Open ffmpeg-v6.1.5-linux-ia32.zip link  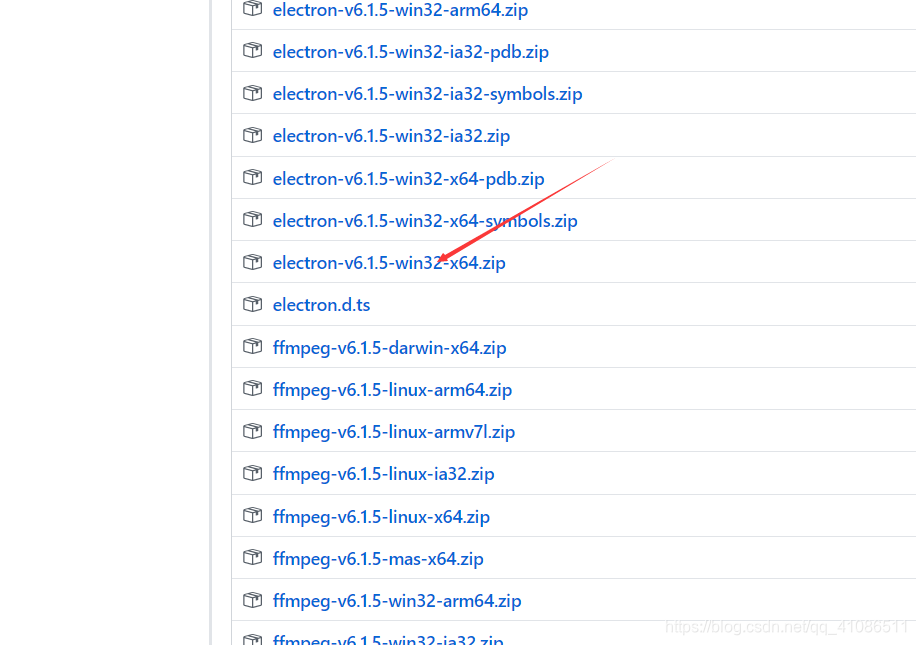pyautogui.click(x=383, y=474)
